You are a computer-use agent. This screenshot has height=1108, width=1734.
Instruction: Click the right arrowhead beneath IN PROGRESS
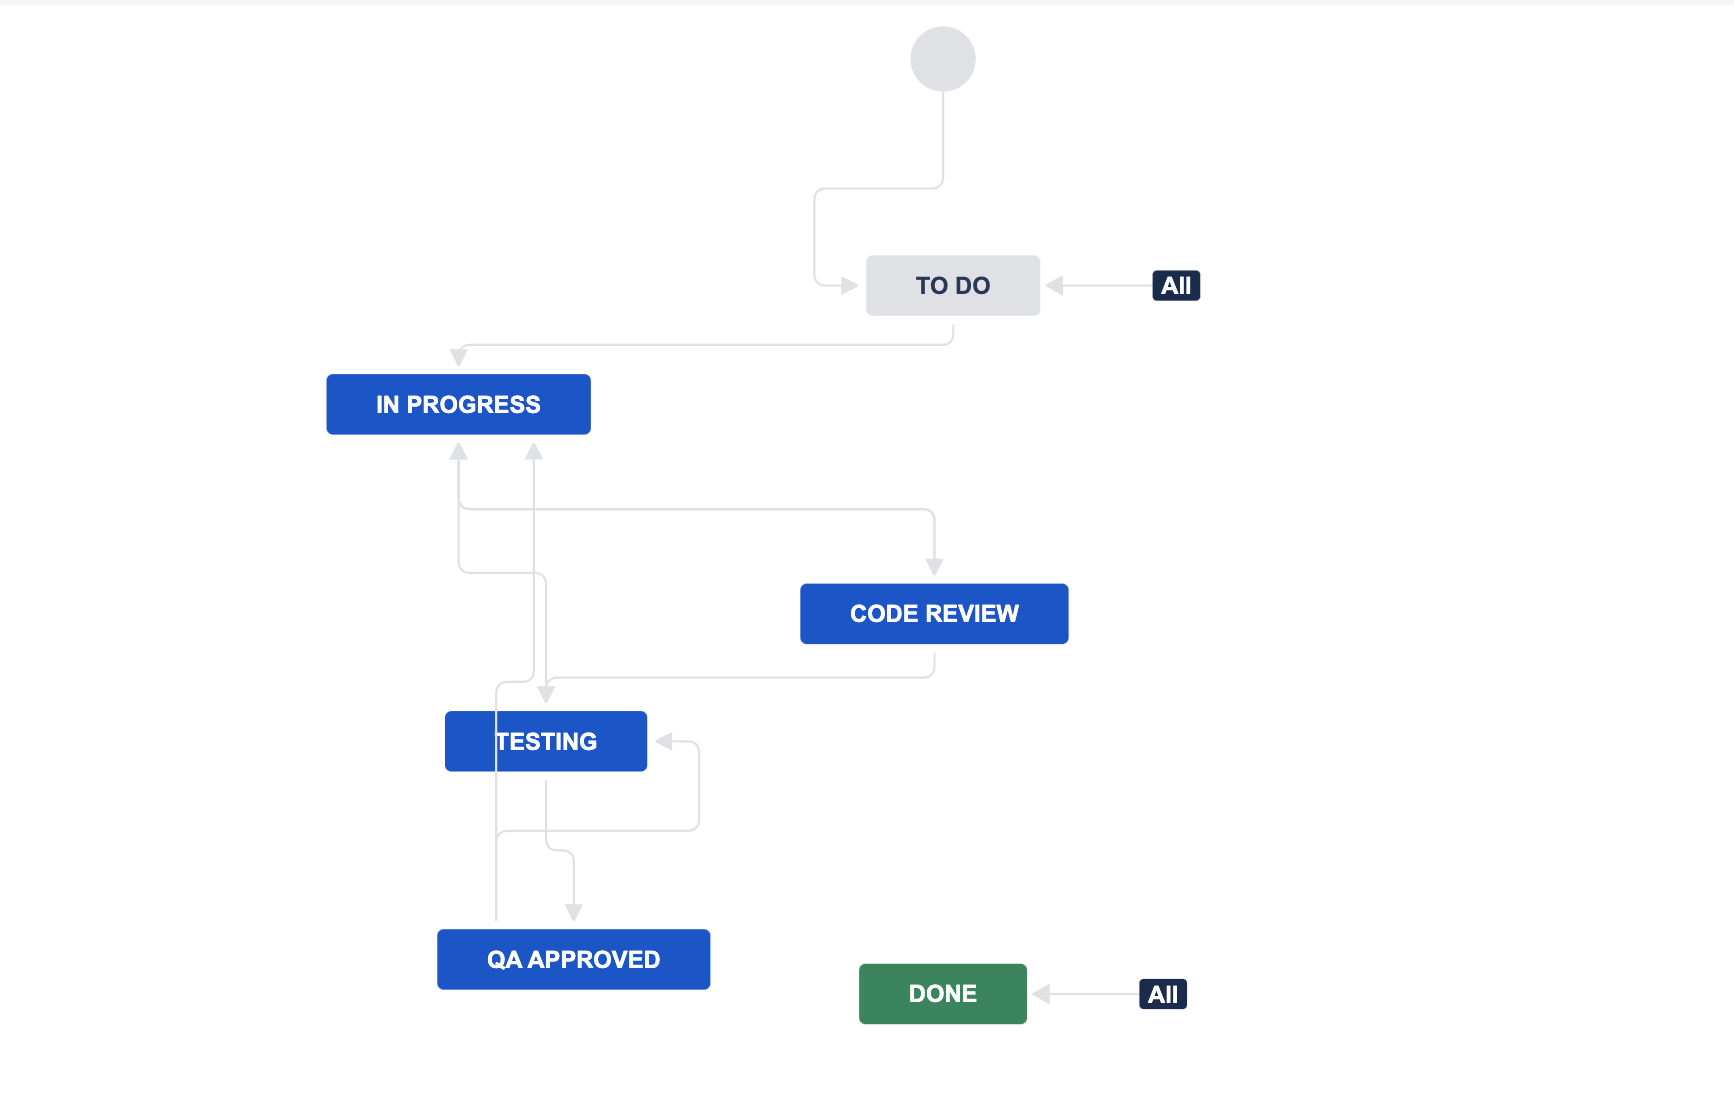(534, 451)
